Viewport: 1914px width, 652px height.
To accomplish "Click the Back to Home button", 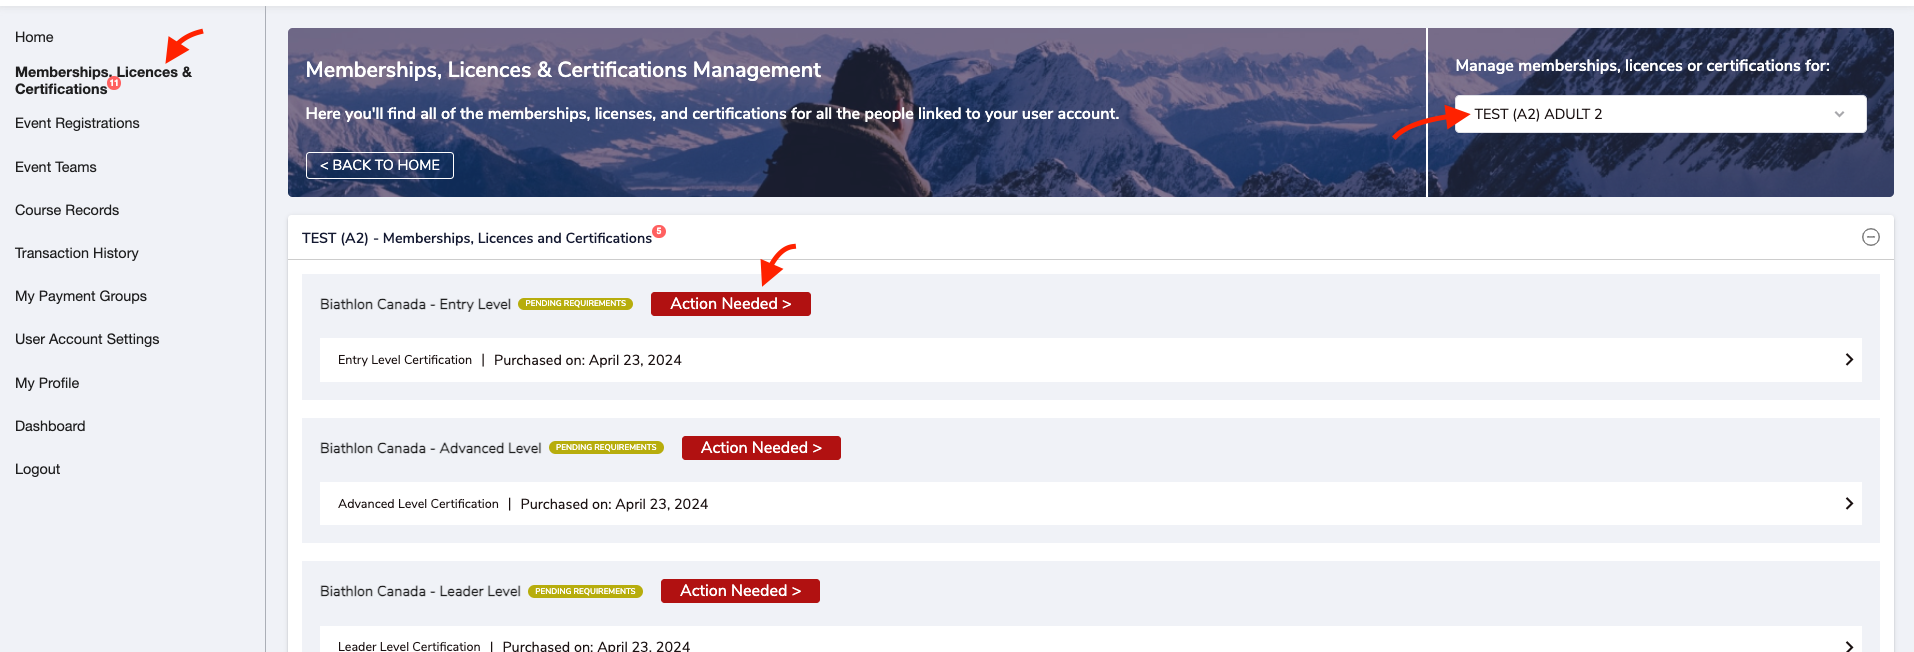I will 380,165.
